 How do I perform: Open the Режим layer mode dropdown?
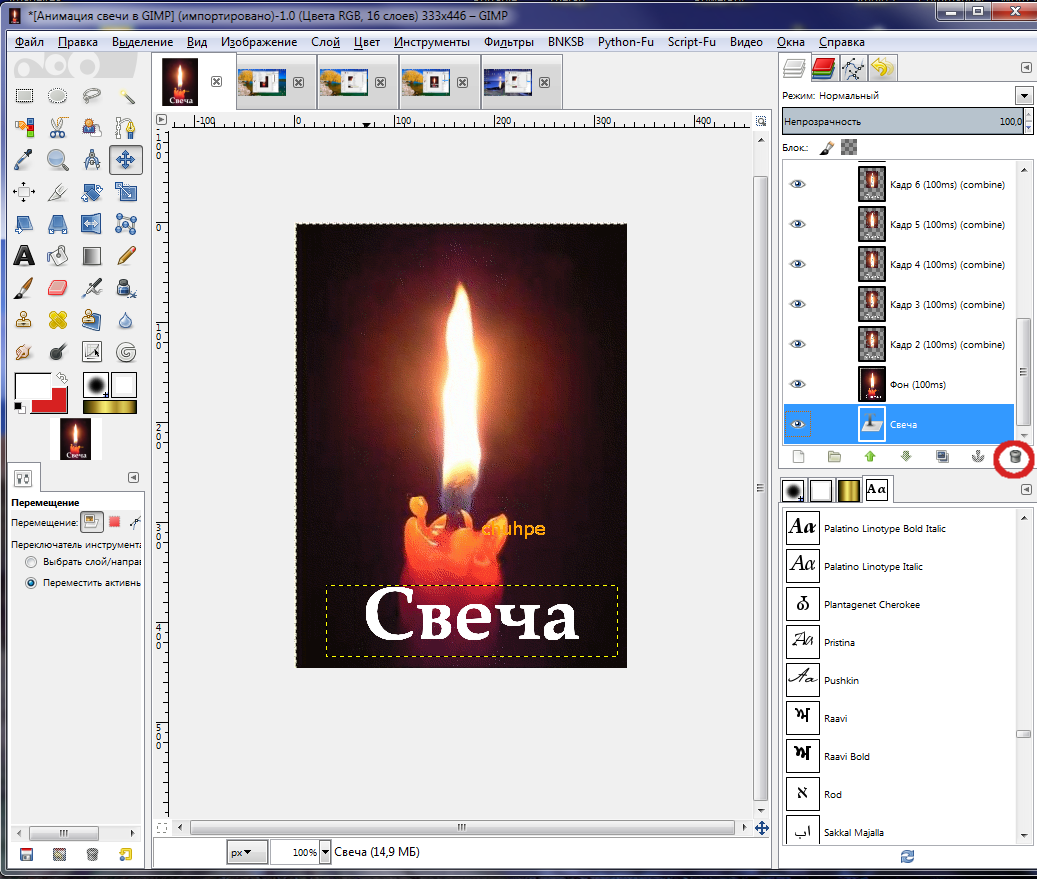pyautogui.click(x=1023, y=96)
